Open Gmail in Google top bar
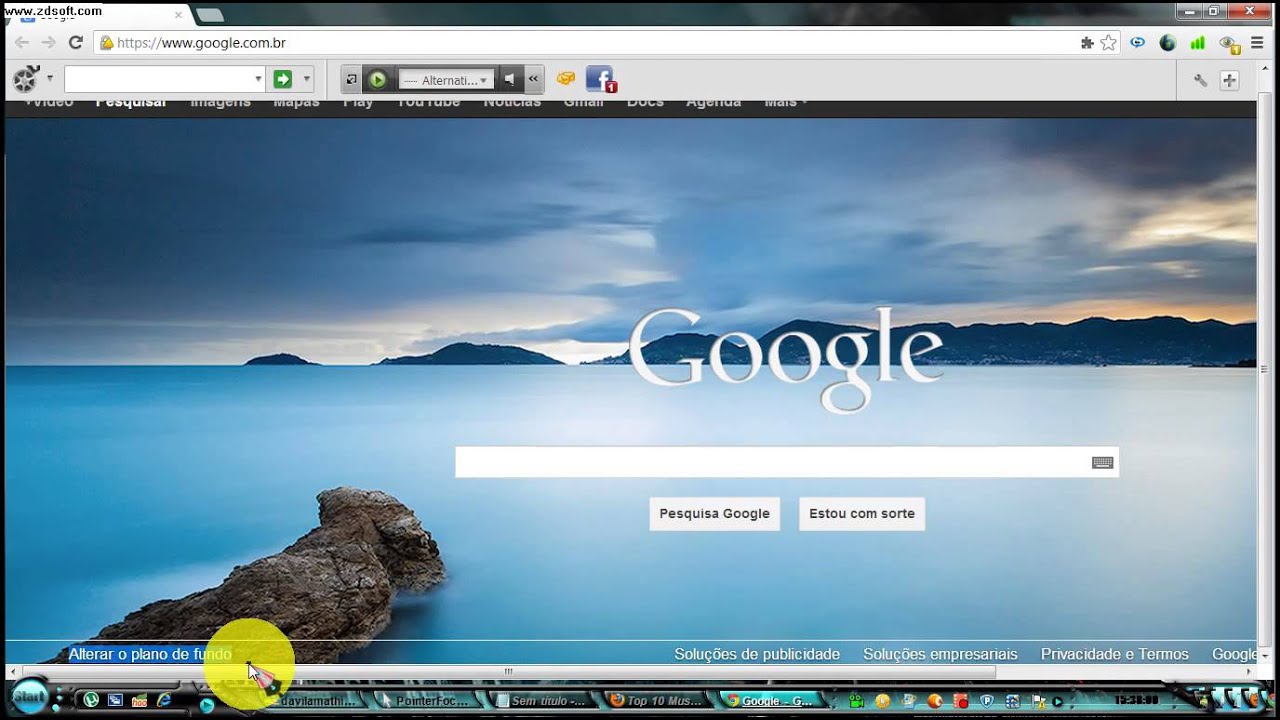This screenshot has width=1280, height=720. pyautogui.click(x=583, y=103)
